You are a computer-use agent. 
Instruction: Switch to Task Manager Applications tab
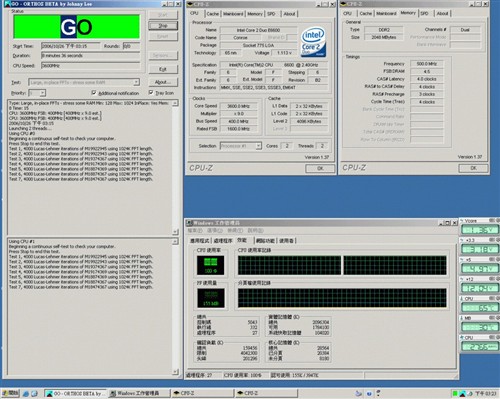(x=199, y=241)
